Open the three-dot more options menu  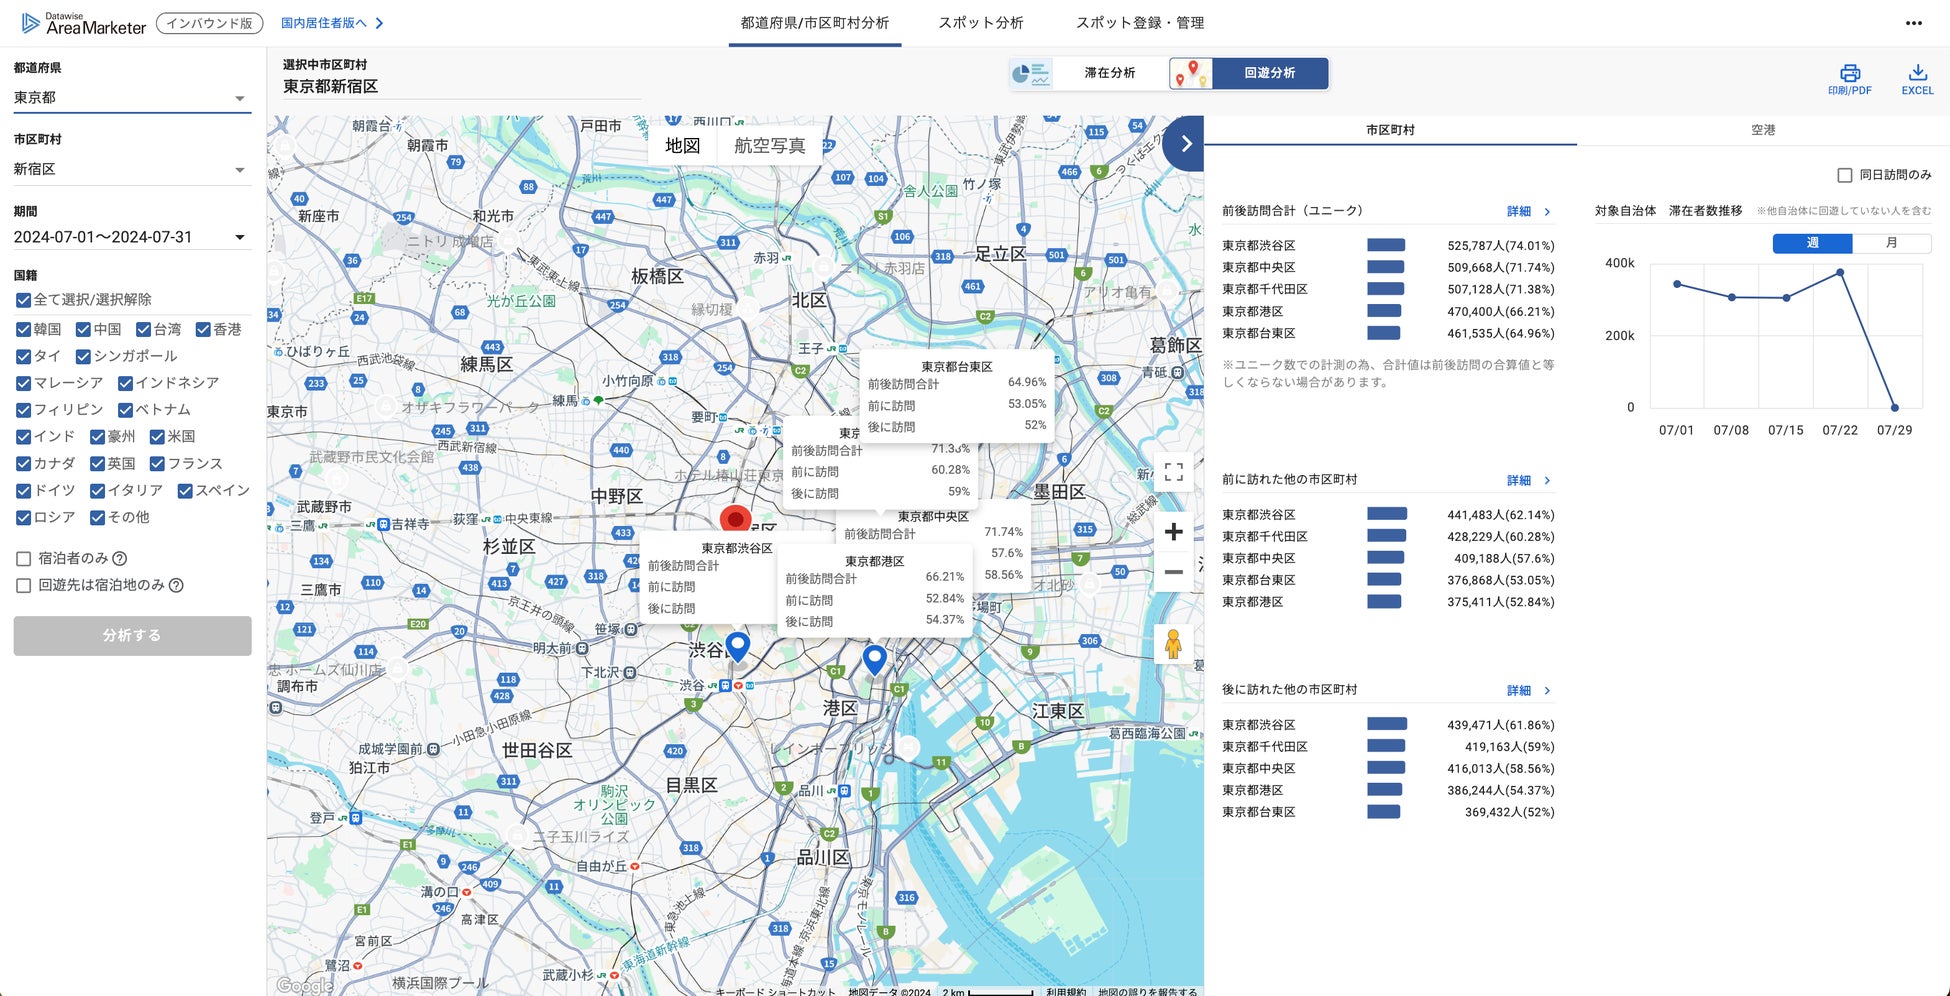coord(1913,23)
